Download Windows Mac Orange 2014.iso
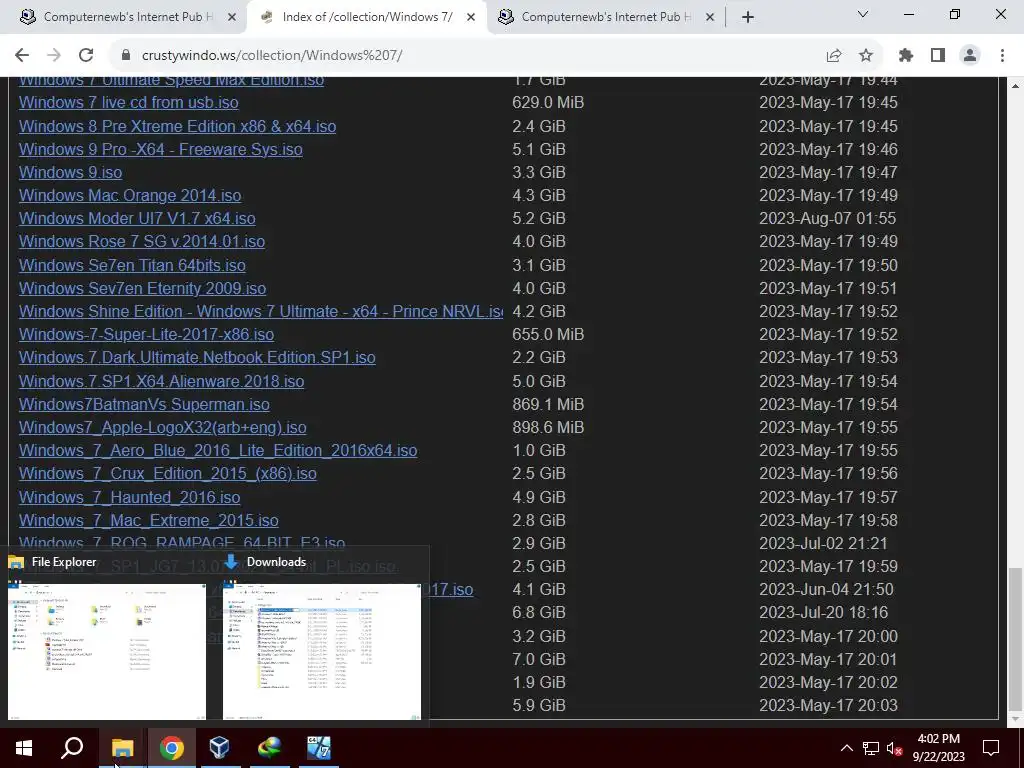Viewport: 1024px width, 768px height. coord(130,195)
